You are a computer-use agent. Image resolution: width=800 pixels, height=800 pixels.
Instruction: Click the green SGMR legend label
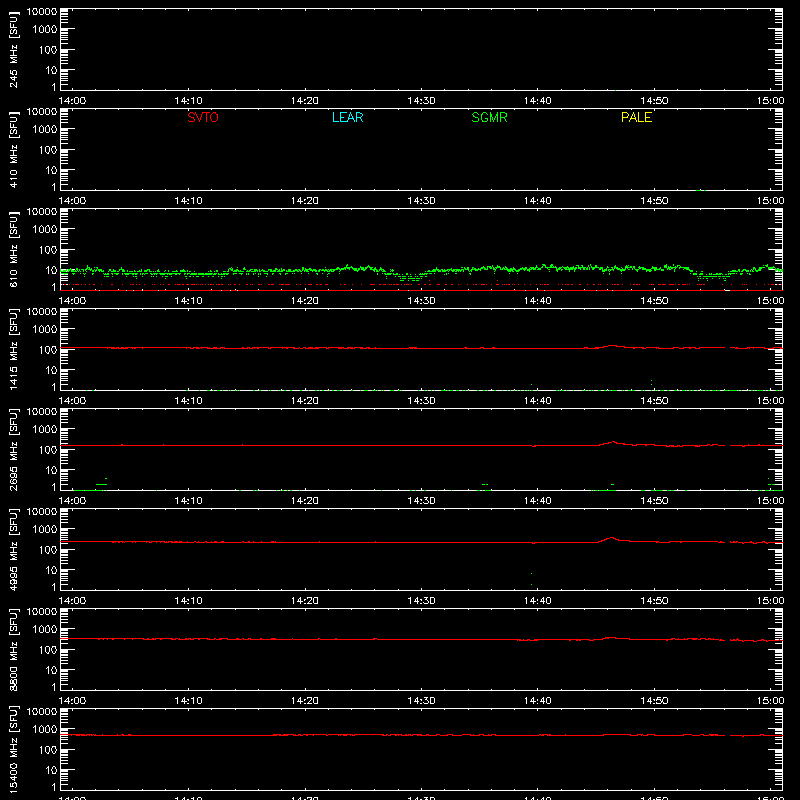[x=489, y=117]
